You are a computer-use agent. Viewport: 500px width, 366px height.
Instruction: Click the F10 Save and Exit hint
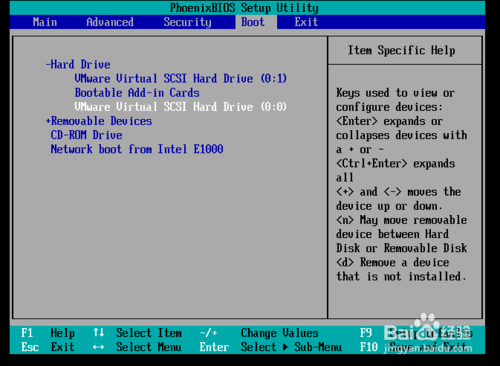tap(413, 347)
